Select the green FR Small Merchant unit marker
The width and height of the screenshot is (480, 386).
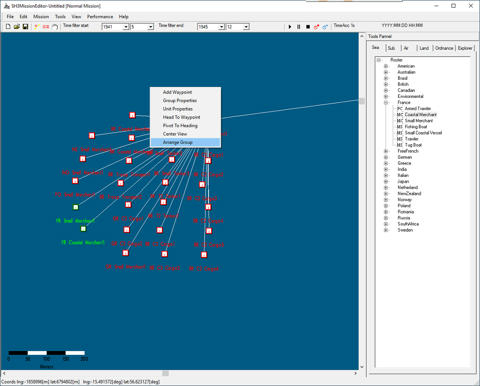76,207
